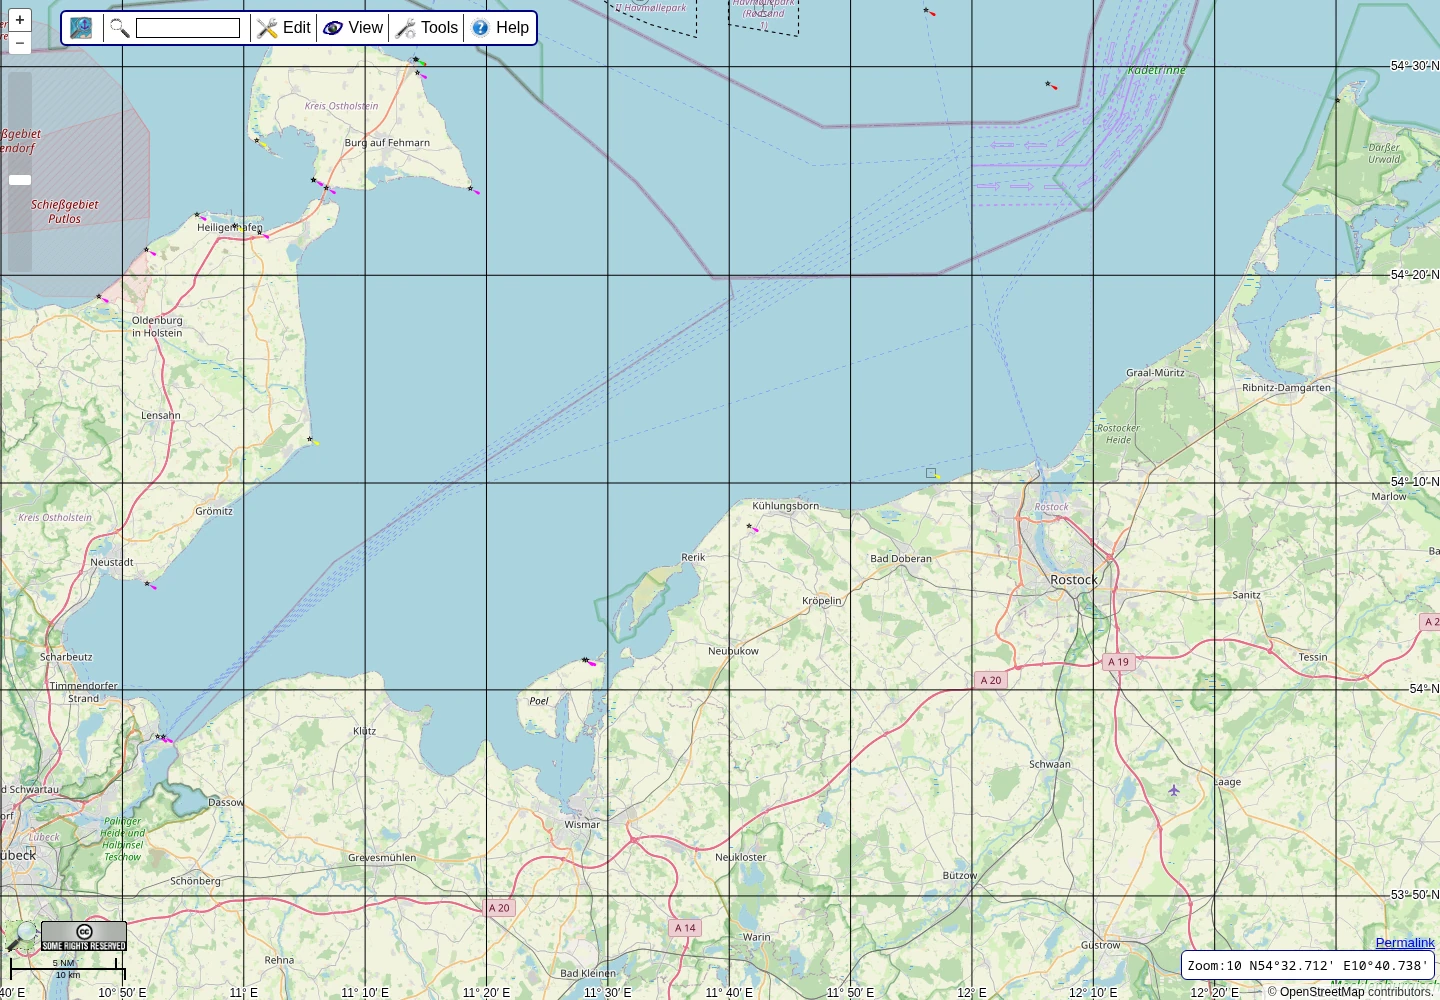This screenshot has height=1000, width=1440.
Task: Open the Permalink link
Action: pos(1405,942)
